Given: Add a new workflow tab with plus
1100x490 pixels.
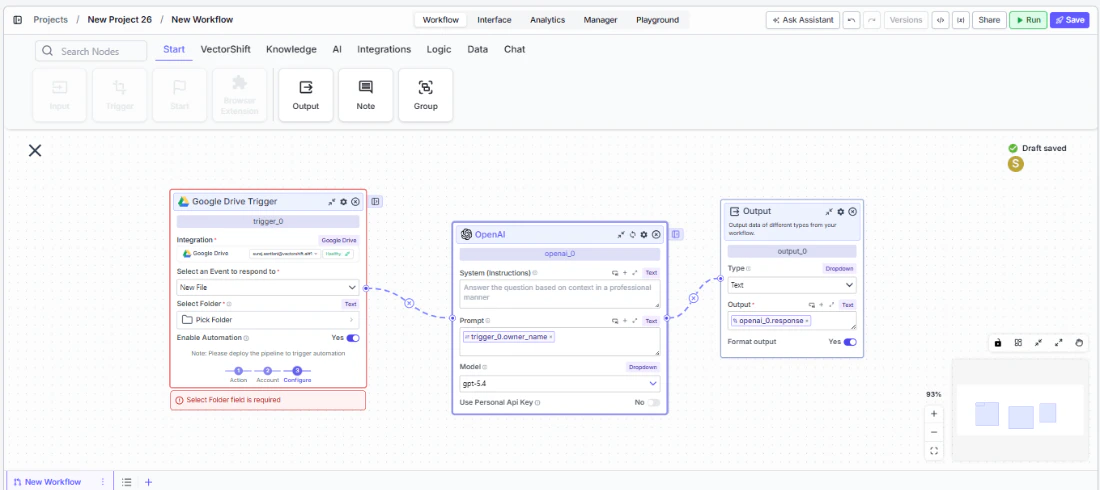Looking at the screenshot, I should point(148,482).
